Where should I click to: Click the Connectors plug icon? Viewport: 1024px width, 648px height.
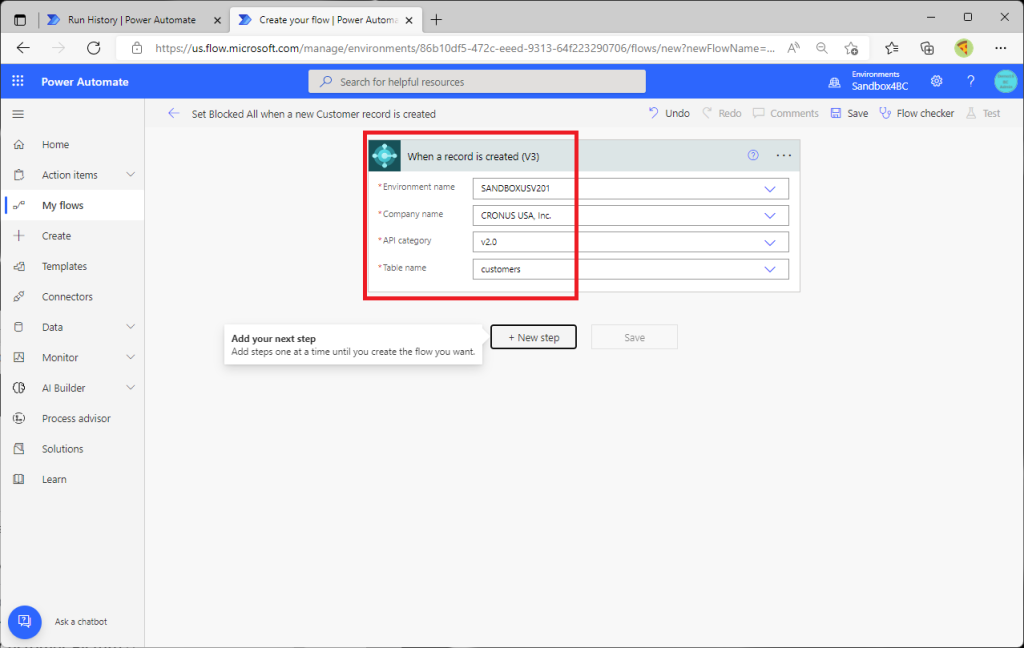point(19,297)
